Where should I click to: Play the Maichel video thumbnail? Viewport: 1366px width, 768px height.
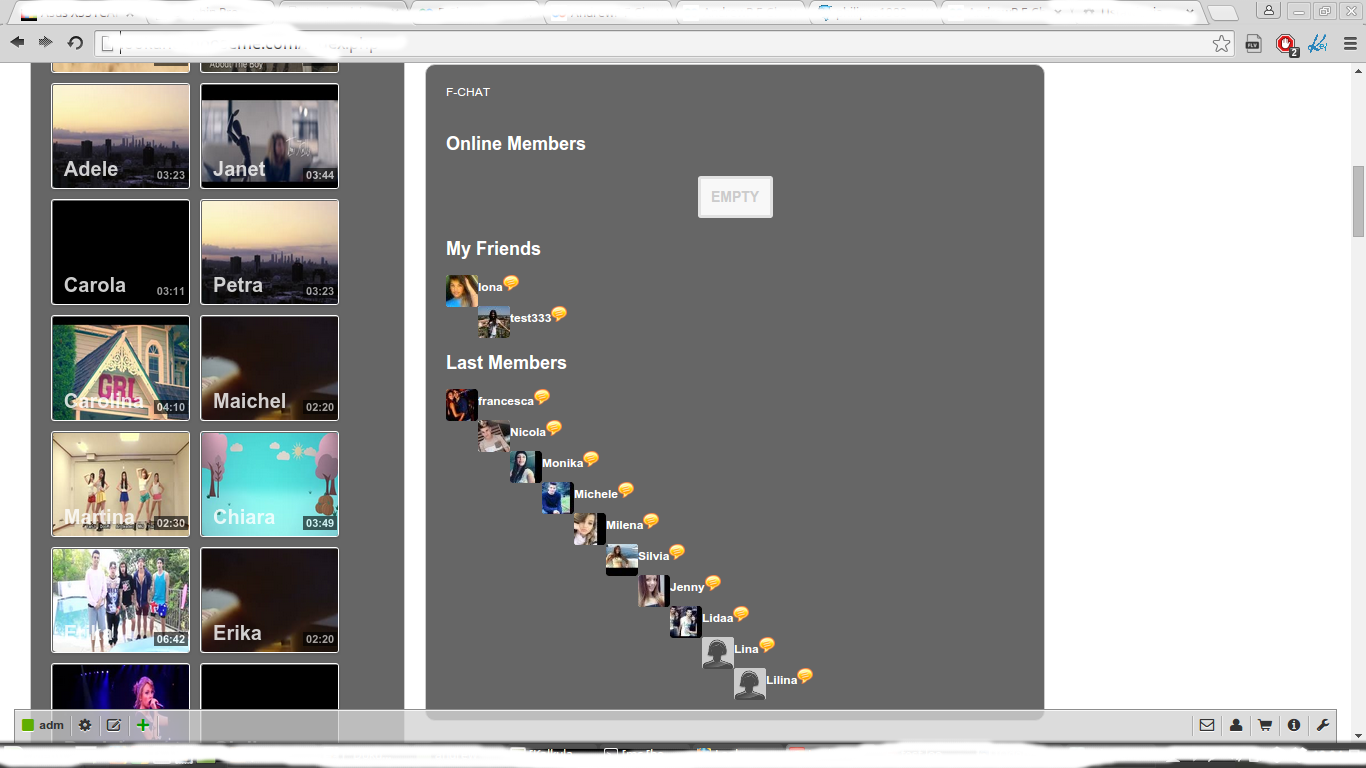click(270, 368)
